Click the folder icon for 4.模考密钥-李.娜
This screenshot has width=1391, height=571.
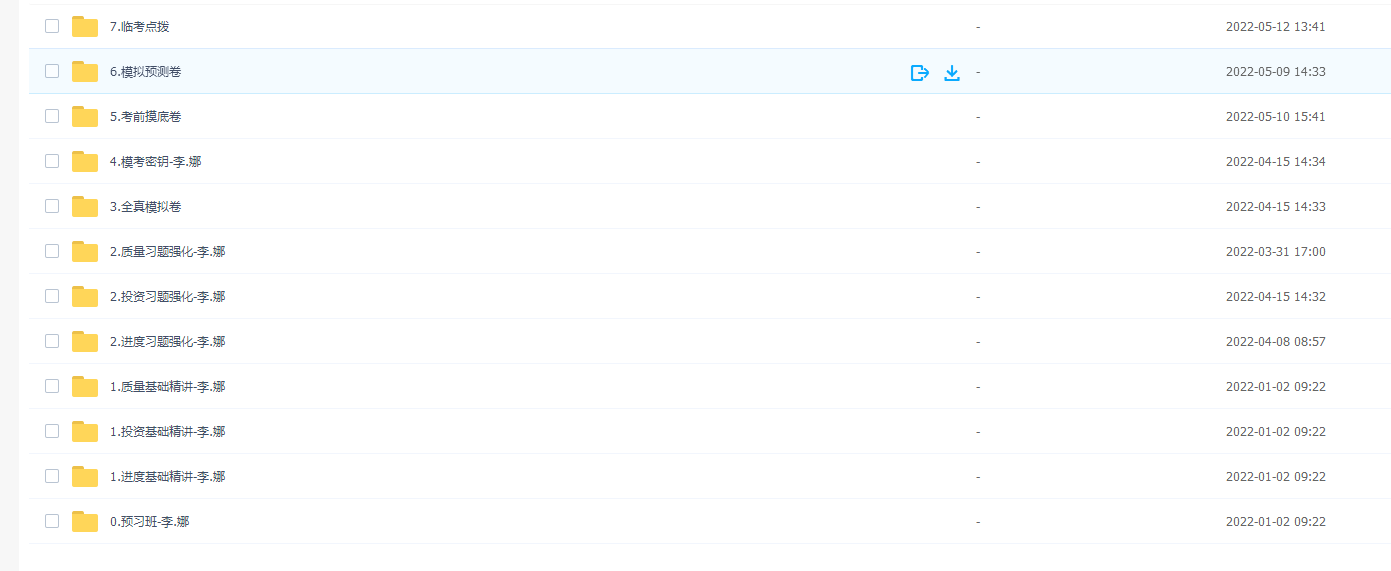(85, 161)
